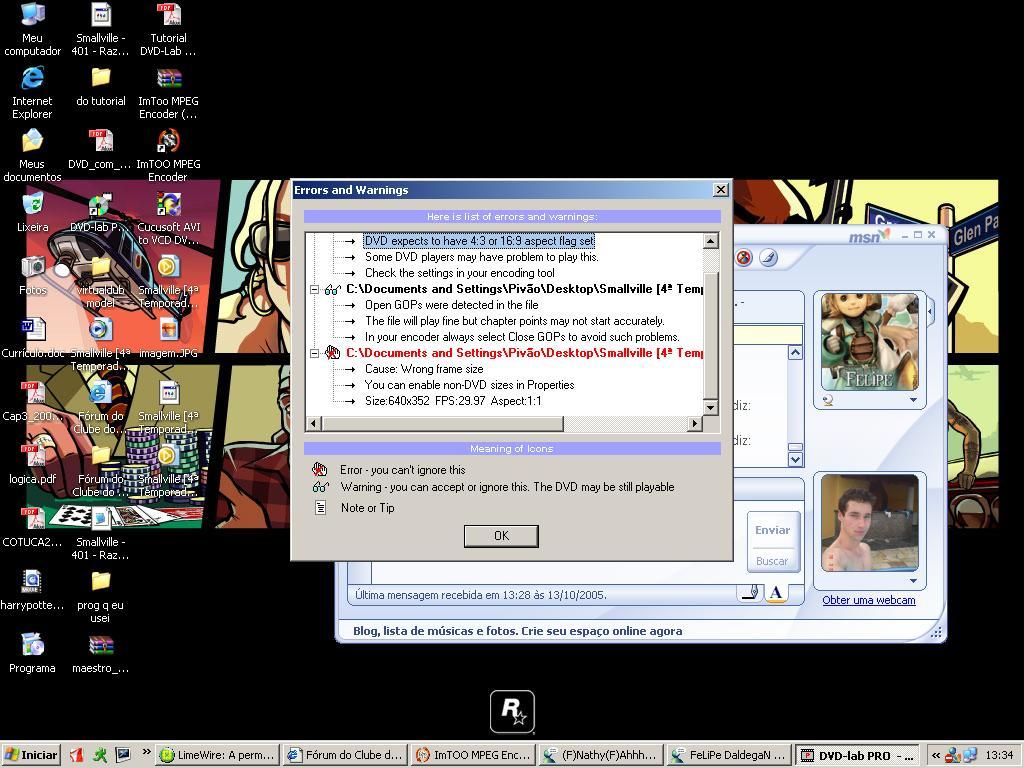This screenshot has width=1024, height=768.
Task: Click the Obter uma webcam link
Action: pos(869,600)
